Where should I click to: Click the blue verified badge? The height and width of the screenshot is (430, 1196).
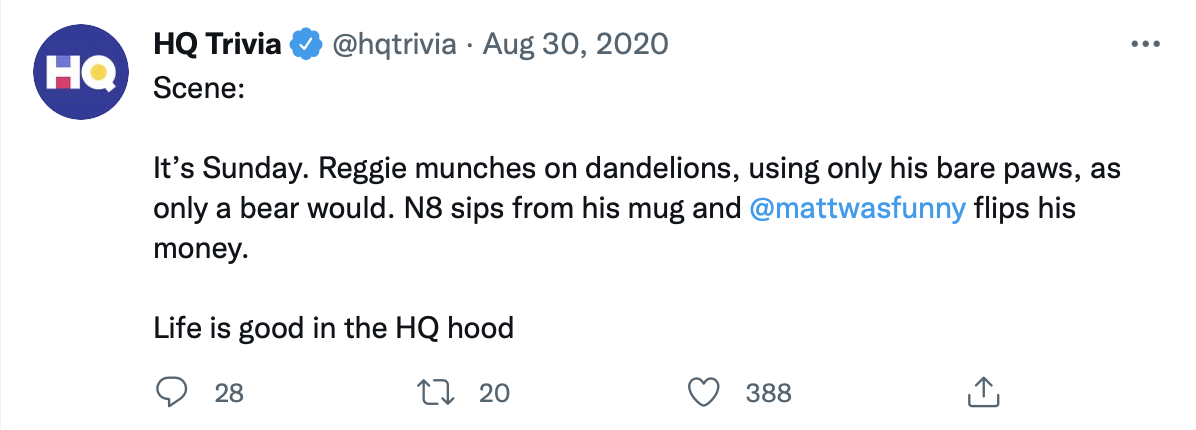(x=305, y=45)
